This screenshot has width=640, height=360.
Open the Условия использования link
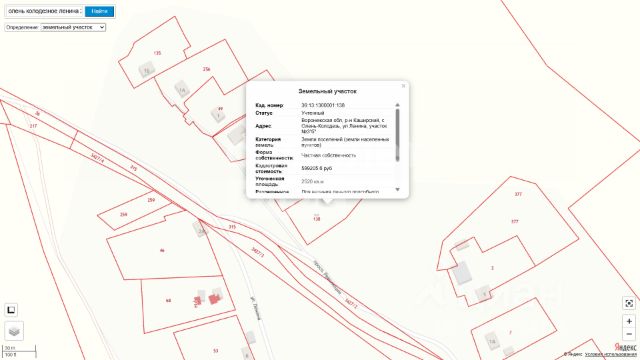(611, 354)
